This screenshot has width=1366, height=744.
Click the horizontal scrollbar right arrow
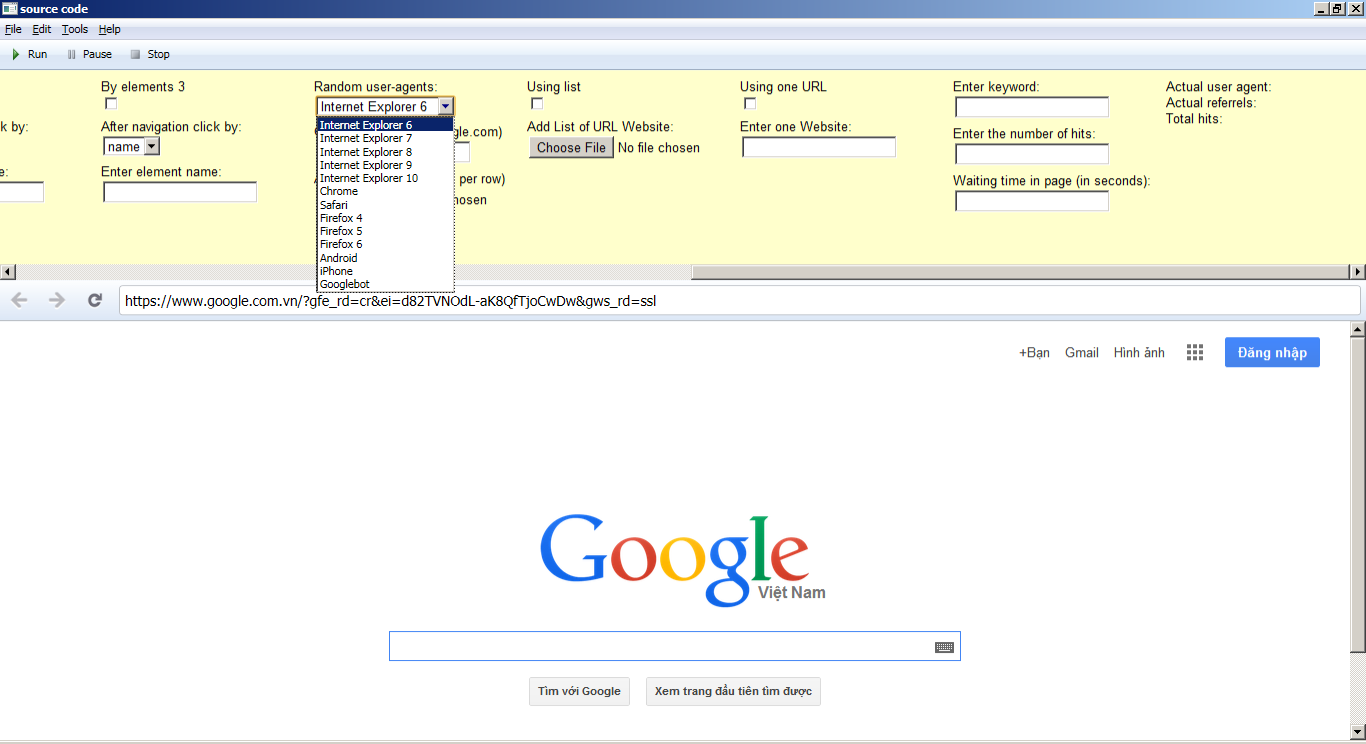point(1357,272)
